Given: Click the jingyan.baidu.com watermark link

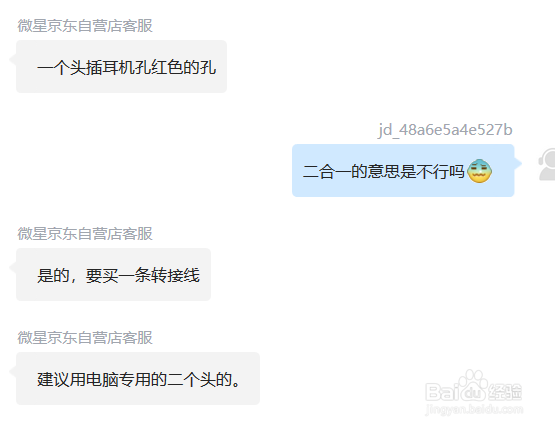Looking at the screenshot, I should pos(474,409).
